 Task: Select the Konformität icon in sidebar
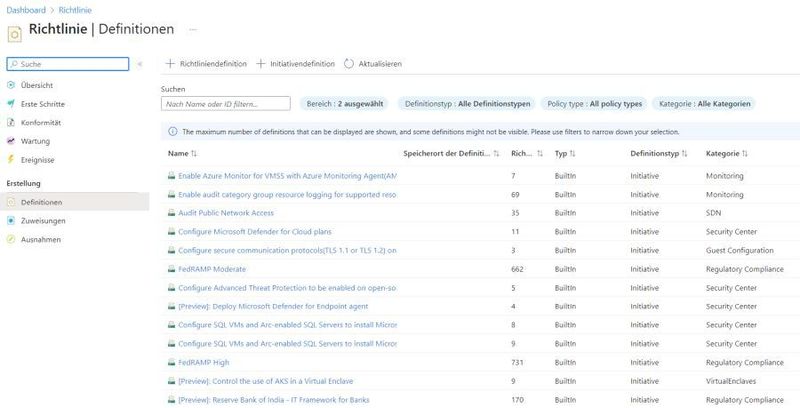11,122
